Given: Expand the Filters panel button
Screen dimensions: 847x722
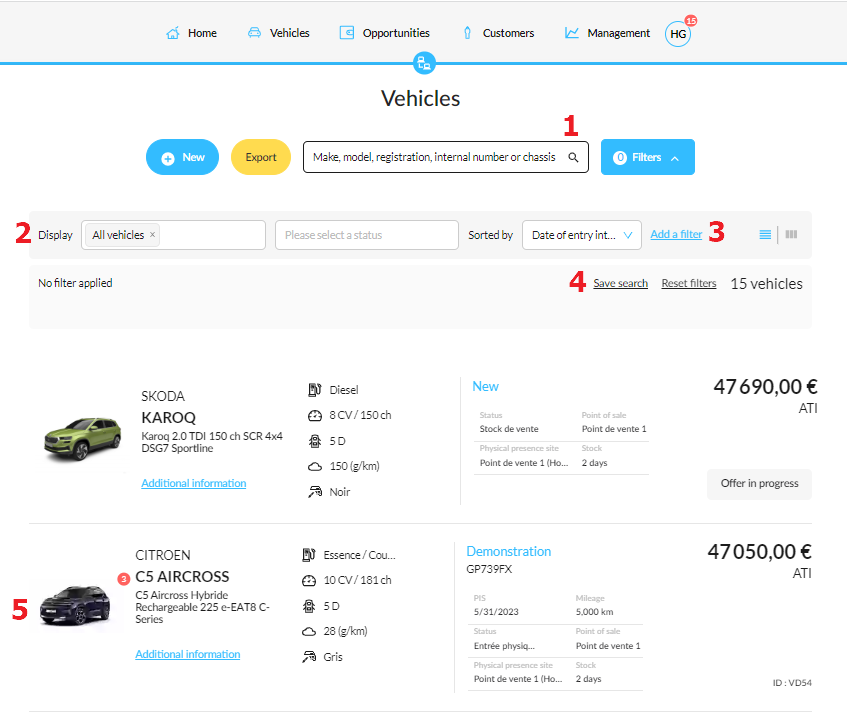Looking at the screenshot, I should point(648,157).
